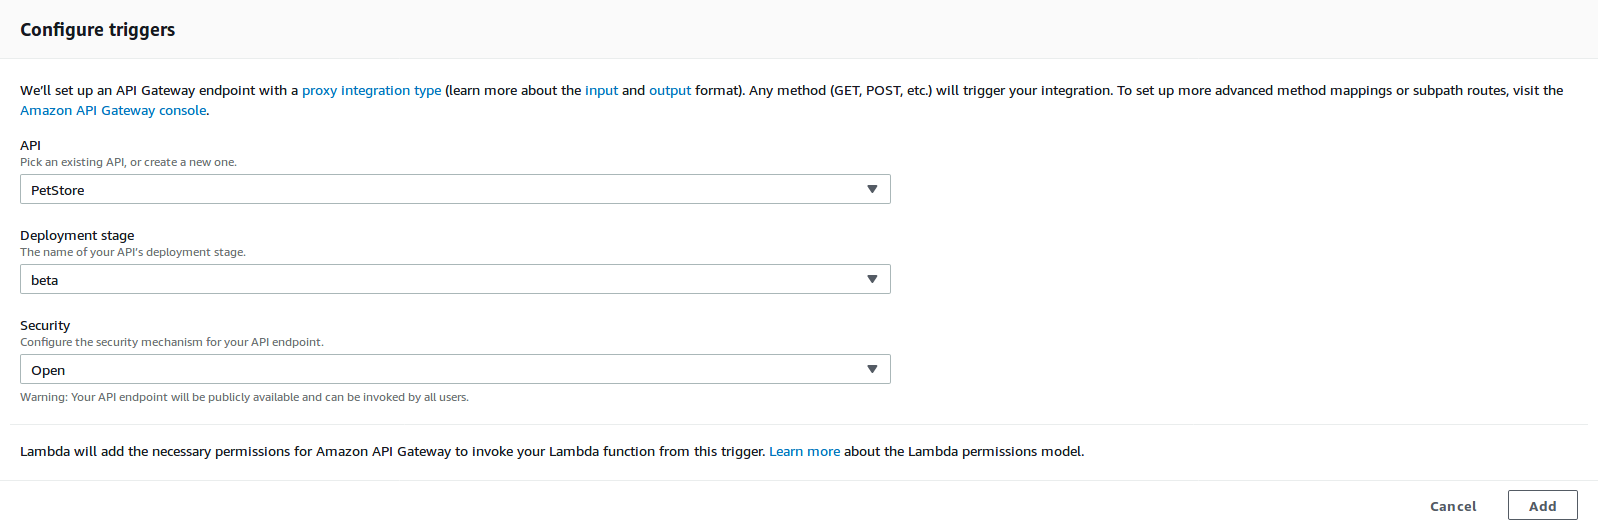This screenshot has height=530, width=1598.
Task: Click the public endpoint warning text
Action: (244, 398)
